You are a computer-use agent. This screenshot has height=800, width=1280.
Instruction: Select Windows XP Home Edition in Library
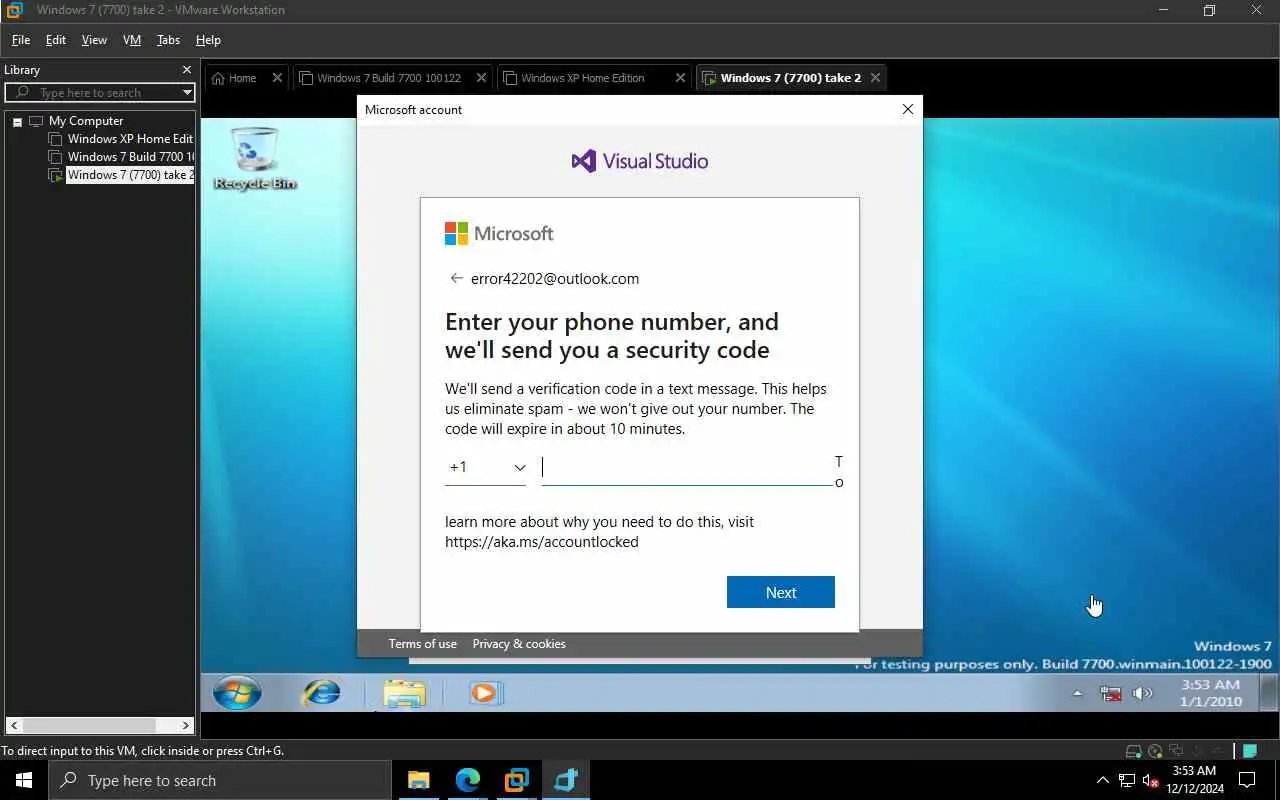(121, 139)
